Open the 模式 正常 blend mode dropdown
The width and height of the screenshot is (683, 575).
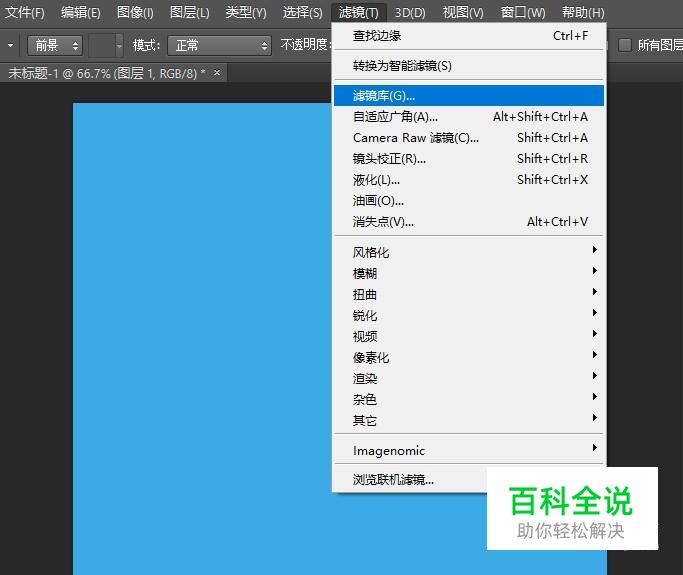coord(219,45)
